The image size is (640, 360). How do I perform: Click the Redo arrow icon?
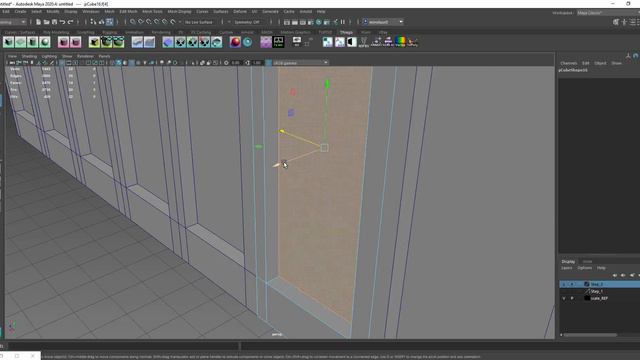point(70,22)
